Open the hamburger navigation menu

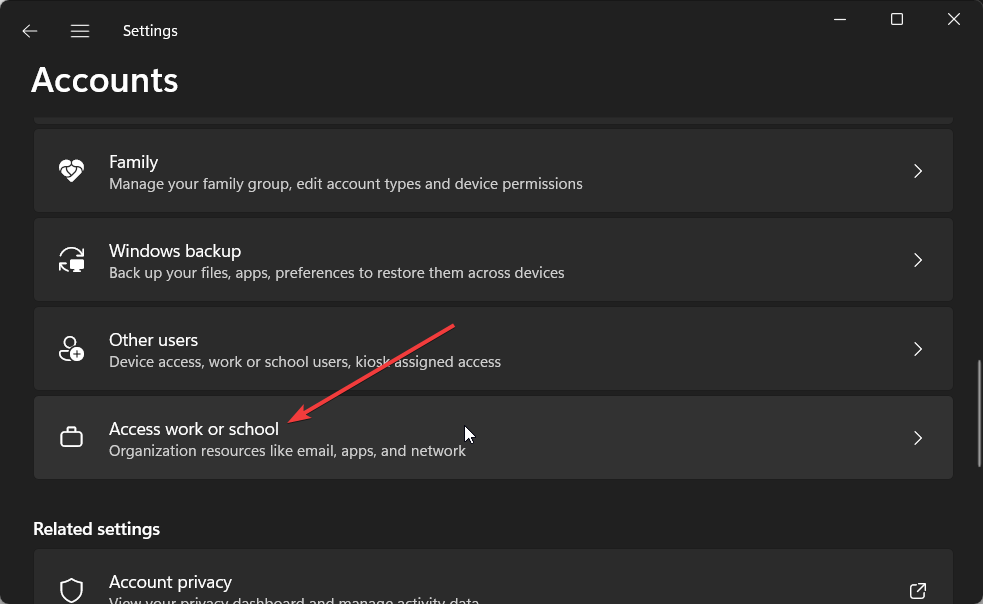80,31
